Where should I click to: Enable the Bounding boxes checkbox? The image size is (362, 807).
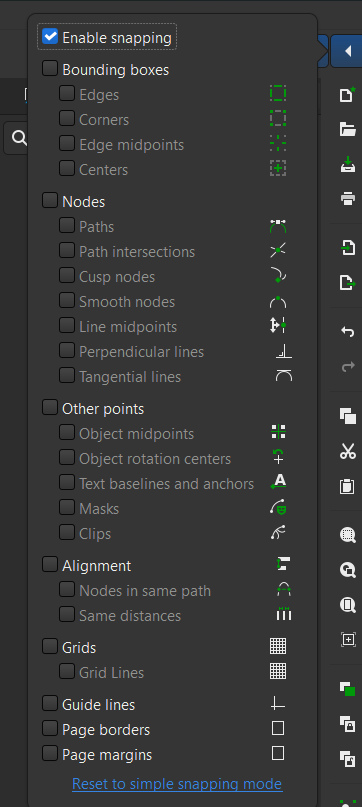[x=50, y=69]
